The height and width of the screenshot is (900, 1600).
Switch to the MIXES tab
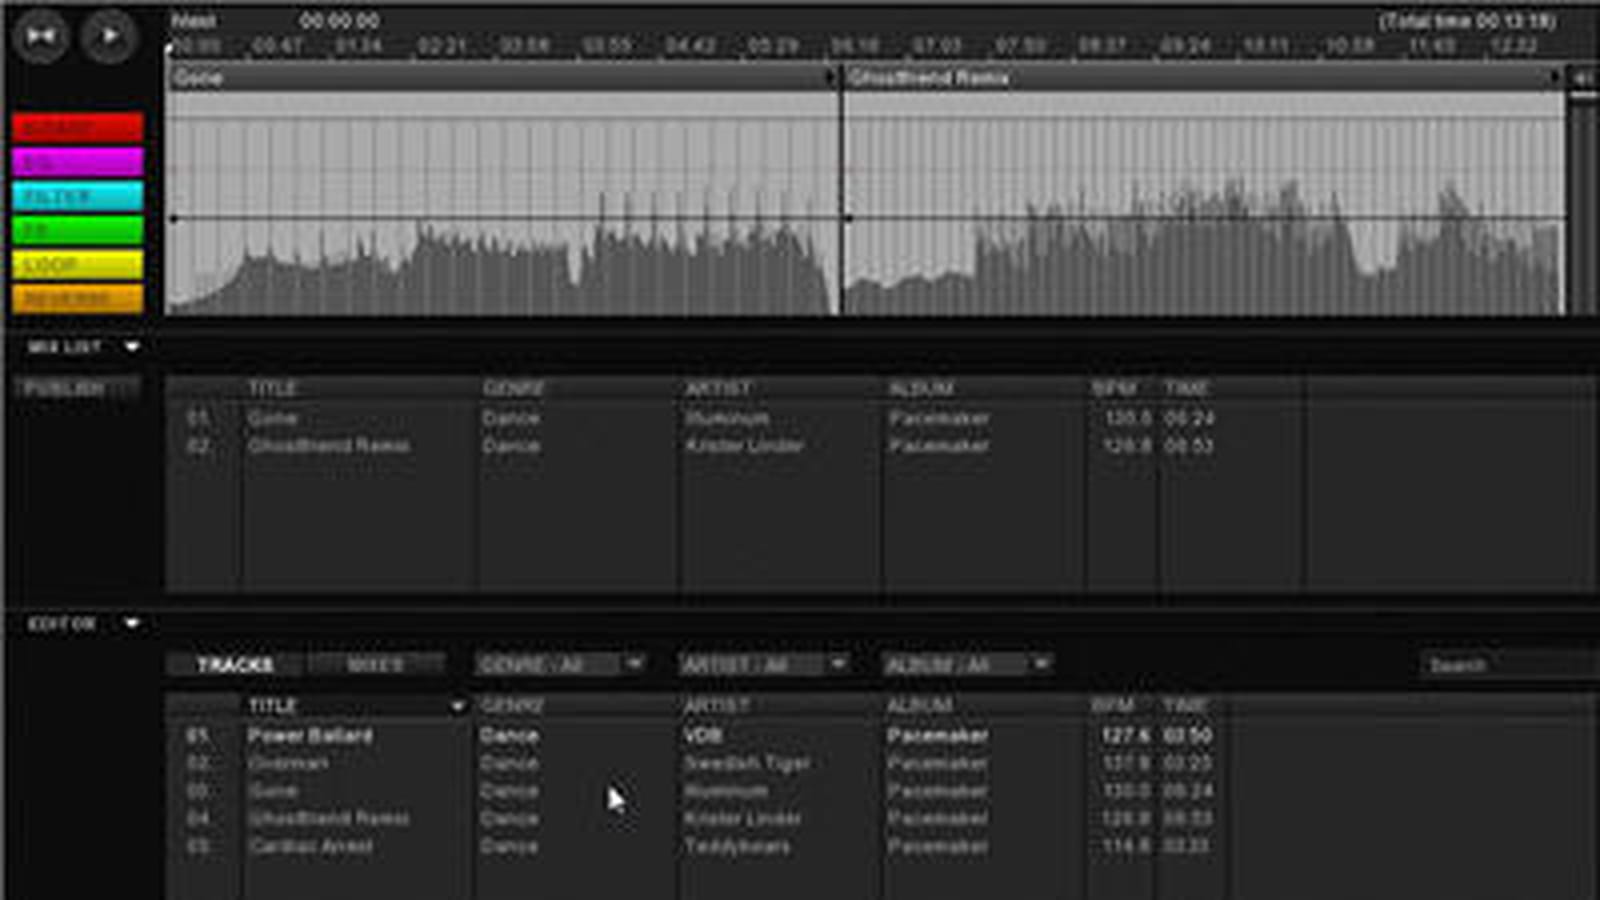tap(375, 665)
